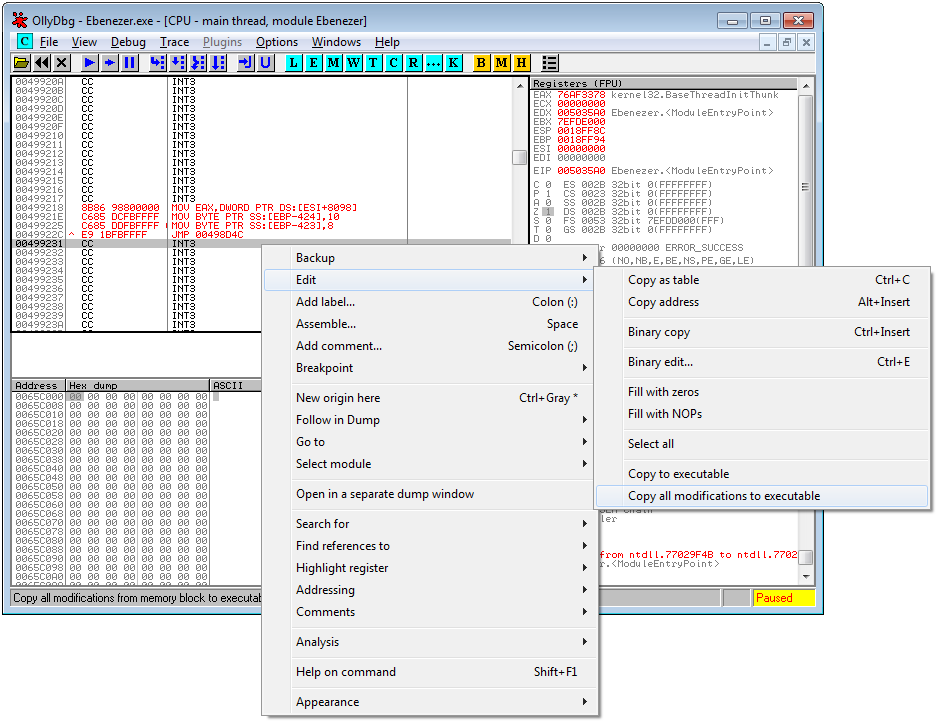Click the Open file folder toolbar icon
Screen dimensions: 940x721
pyautogui.click(x=22, y=62)
